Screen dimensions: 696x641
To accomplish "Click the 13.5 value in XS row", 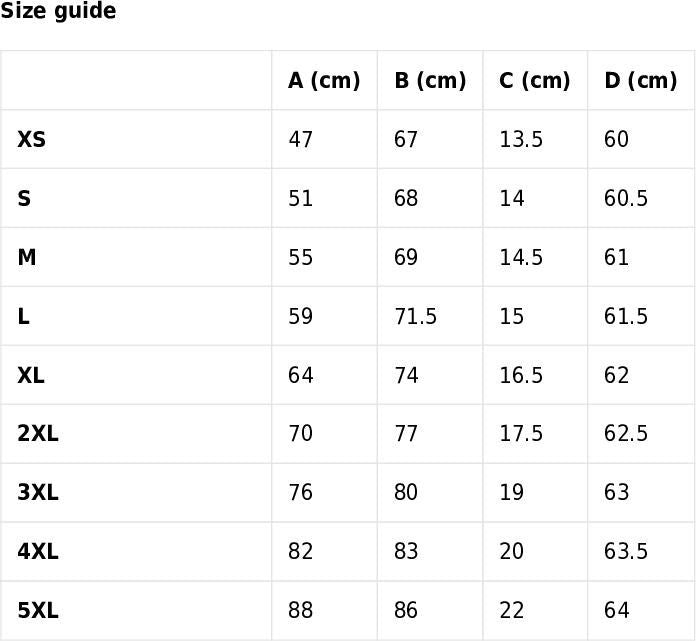I will (521, 140).
